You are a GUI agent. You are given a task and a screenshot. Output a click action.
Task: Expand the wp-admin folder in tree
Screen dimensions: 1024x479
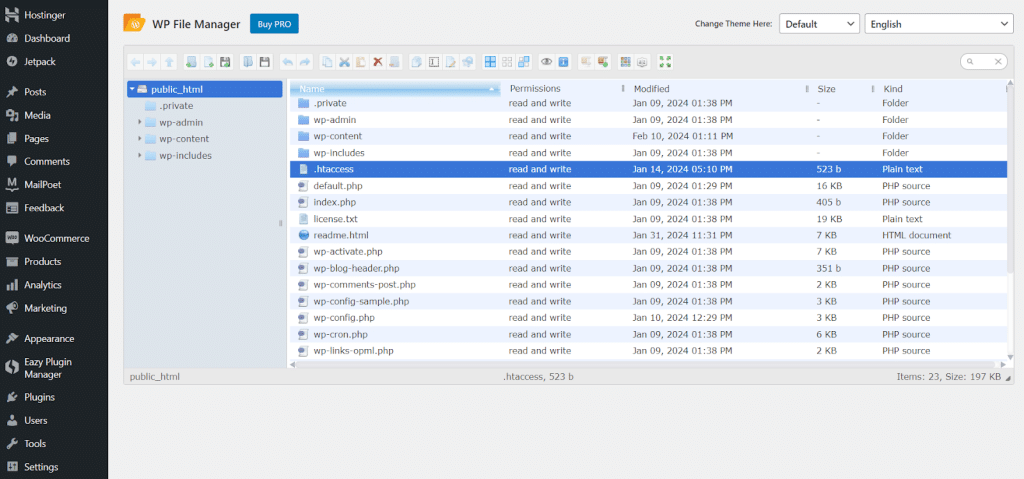tap(140, 122)
